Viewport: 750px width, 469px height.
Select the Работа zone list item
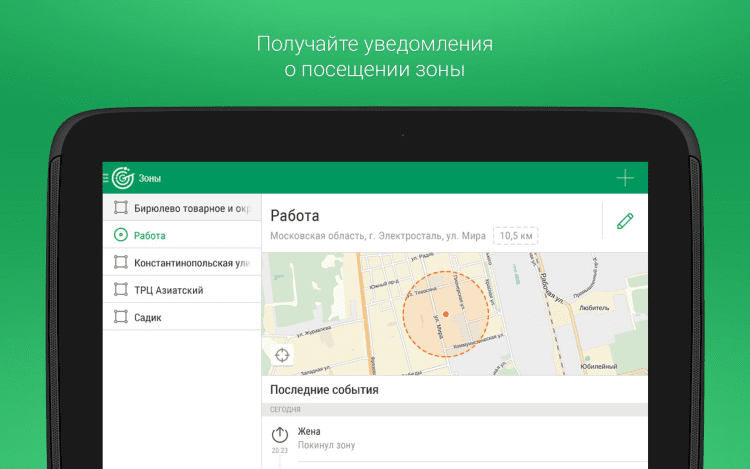(182, 235)
